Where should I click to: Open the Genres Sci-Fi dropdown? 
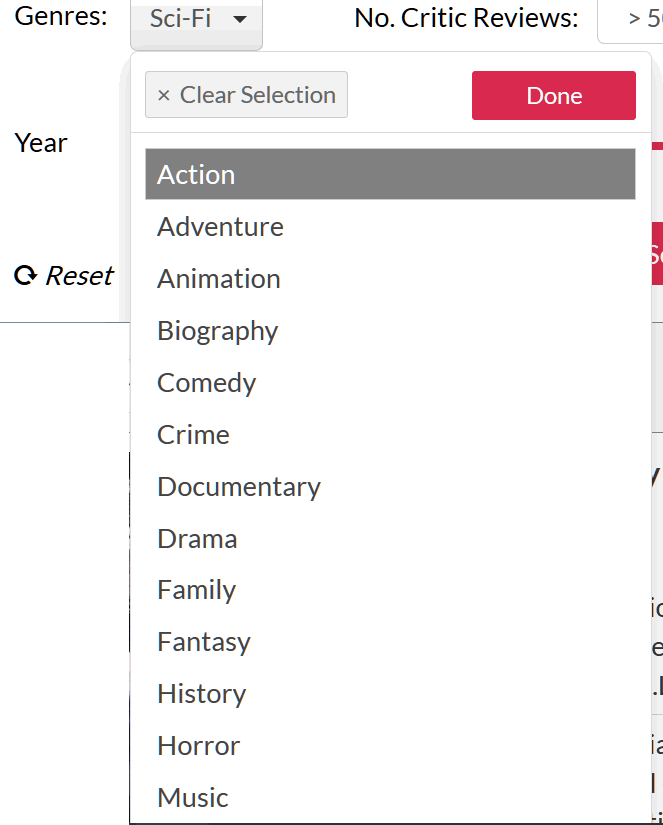(x=196, y=24)
